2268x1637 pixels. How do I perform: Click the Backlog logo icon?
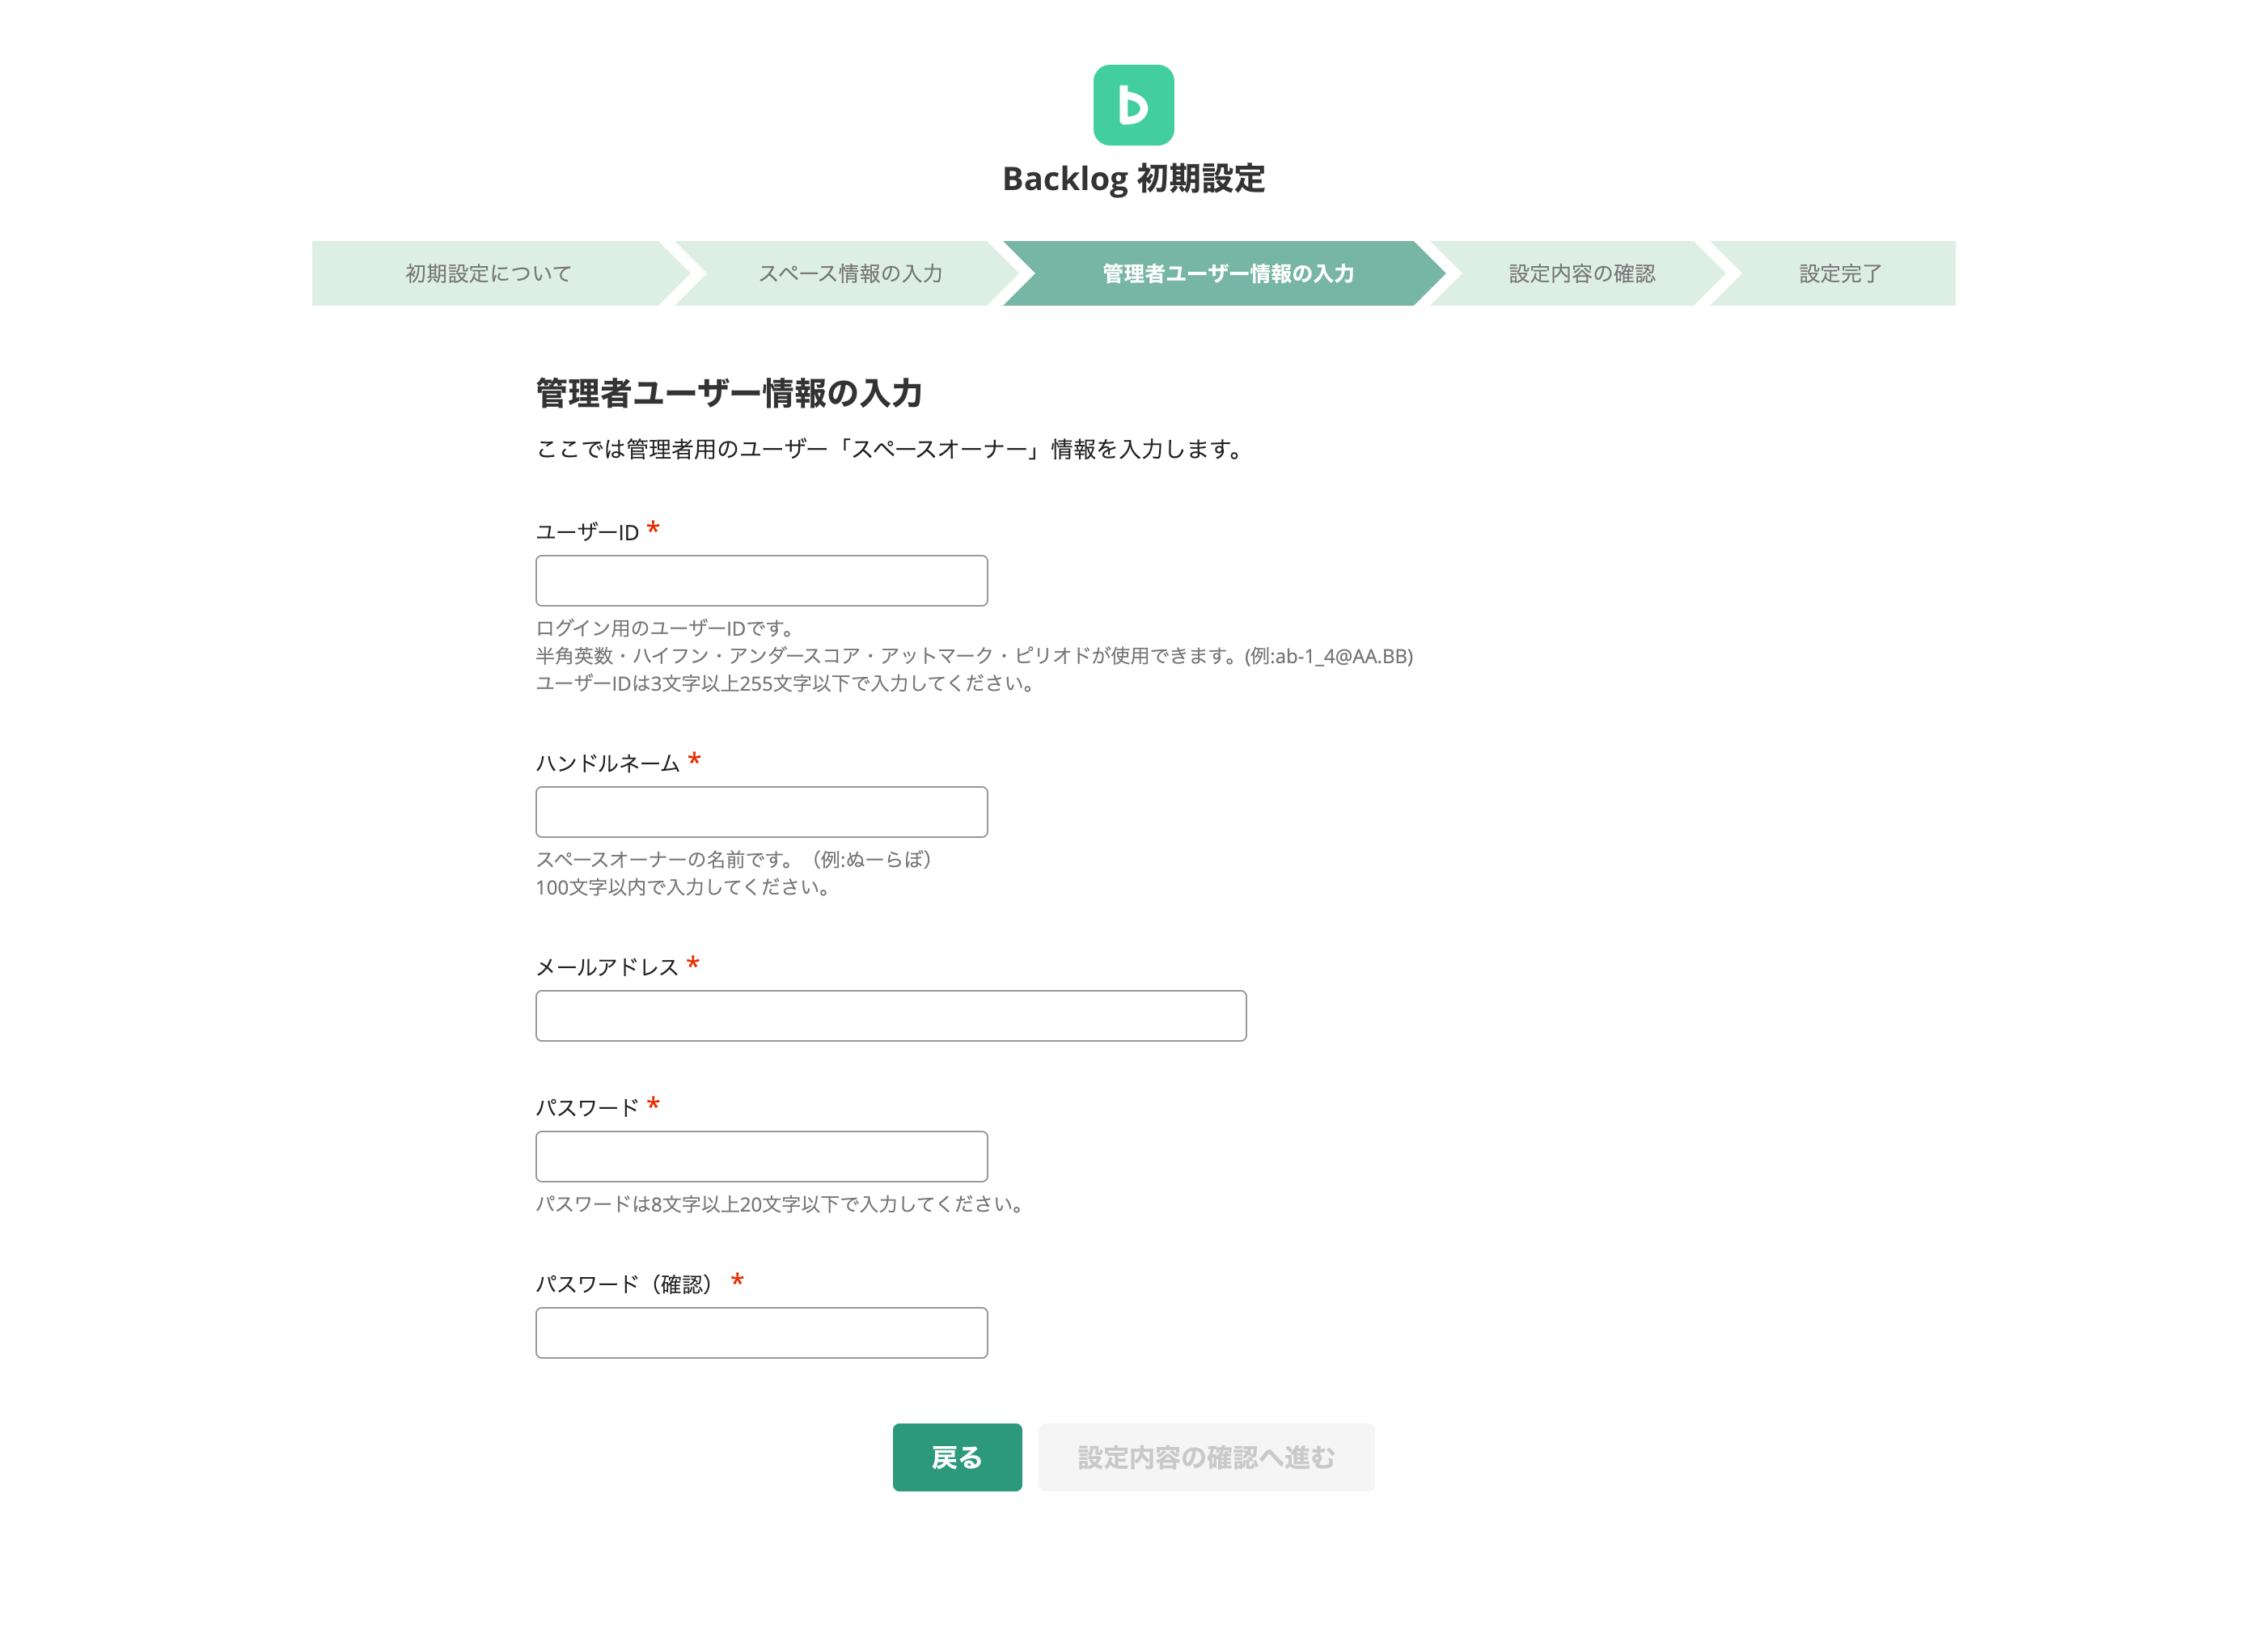(x=1132, y=104)
